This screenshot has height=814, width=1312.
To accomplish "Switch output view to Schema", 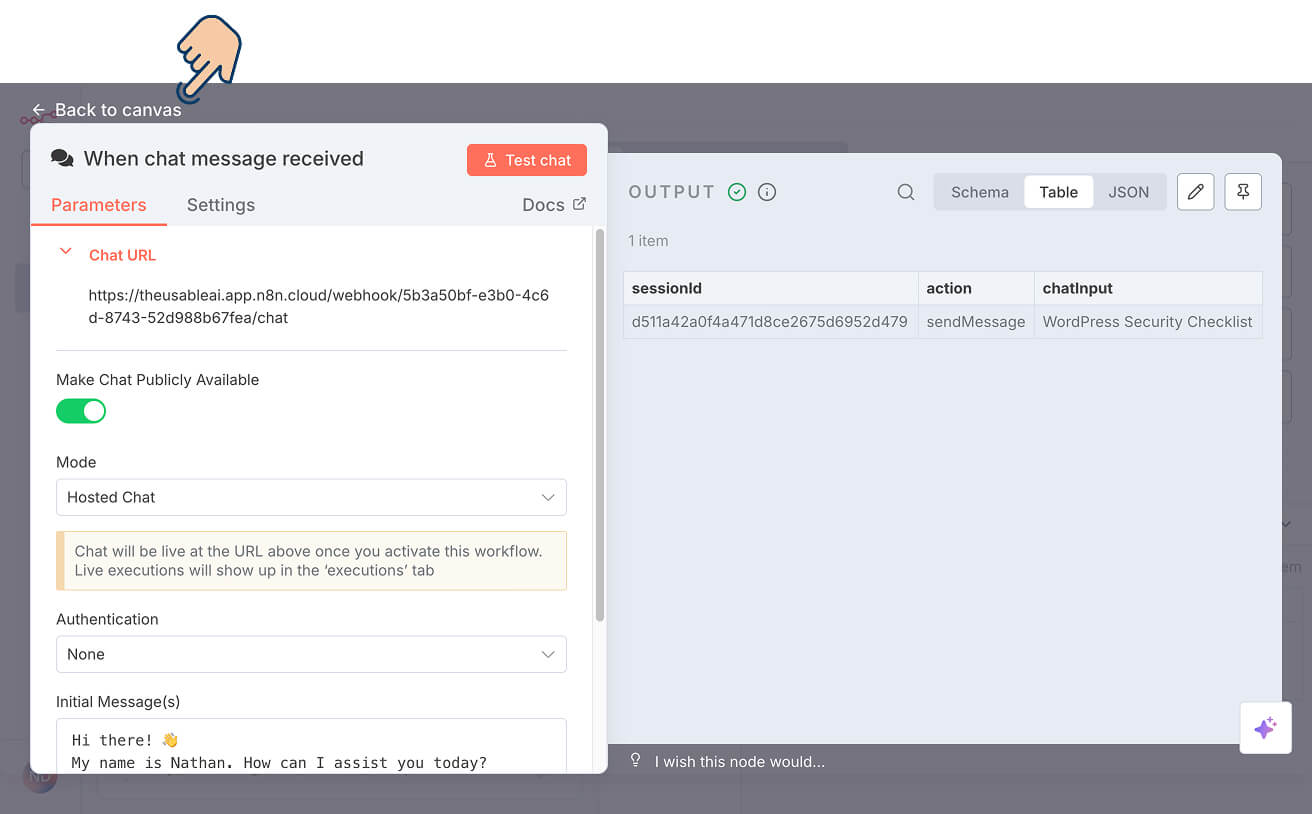I will tap(979, 191).
